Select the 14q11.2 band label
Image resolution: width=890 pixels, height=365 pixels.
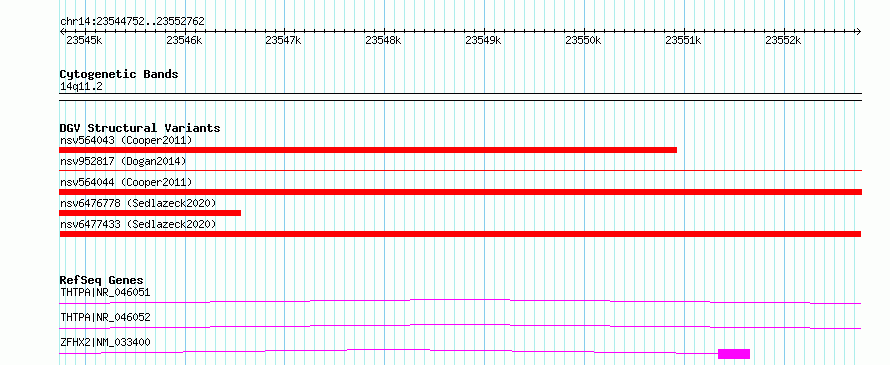(x=81, y=87)
